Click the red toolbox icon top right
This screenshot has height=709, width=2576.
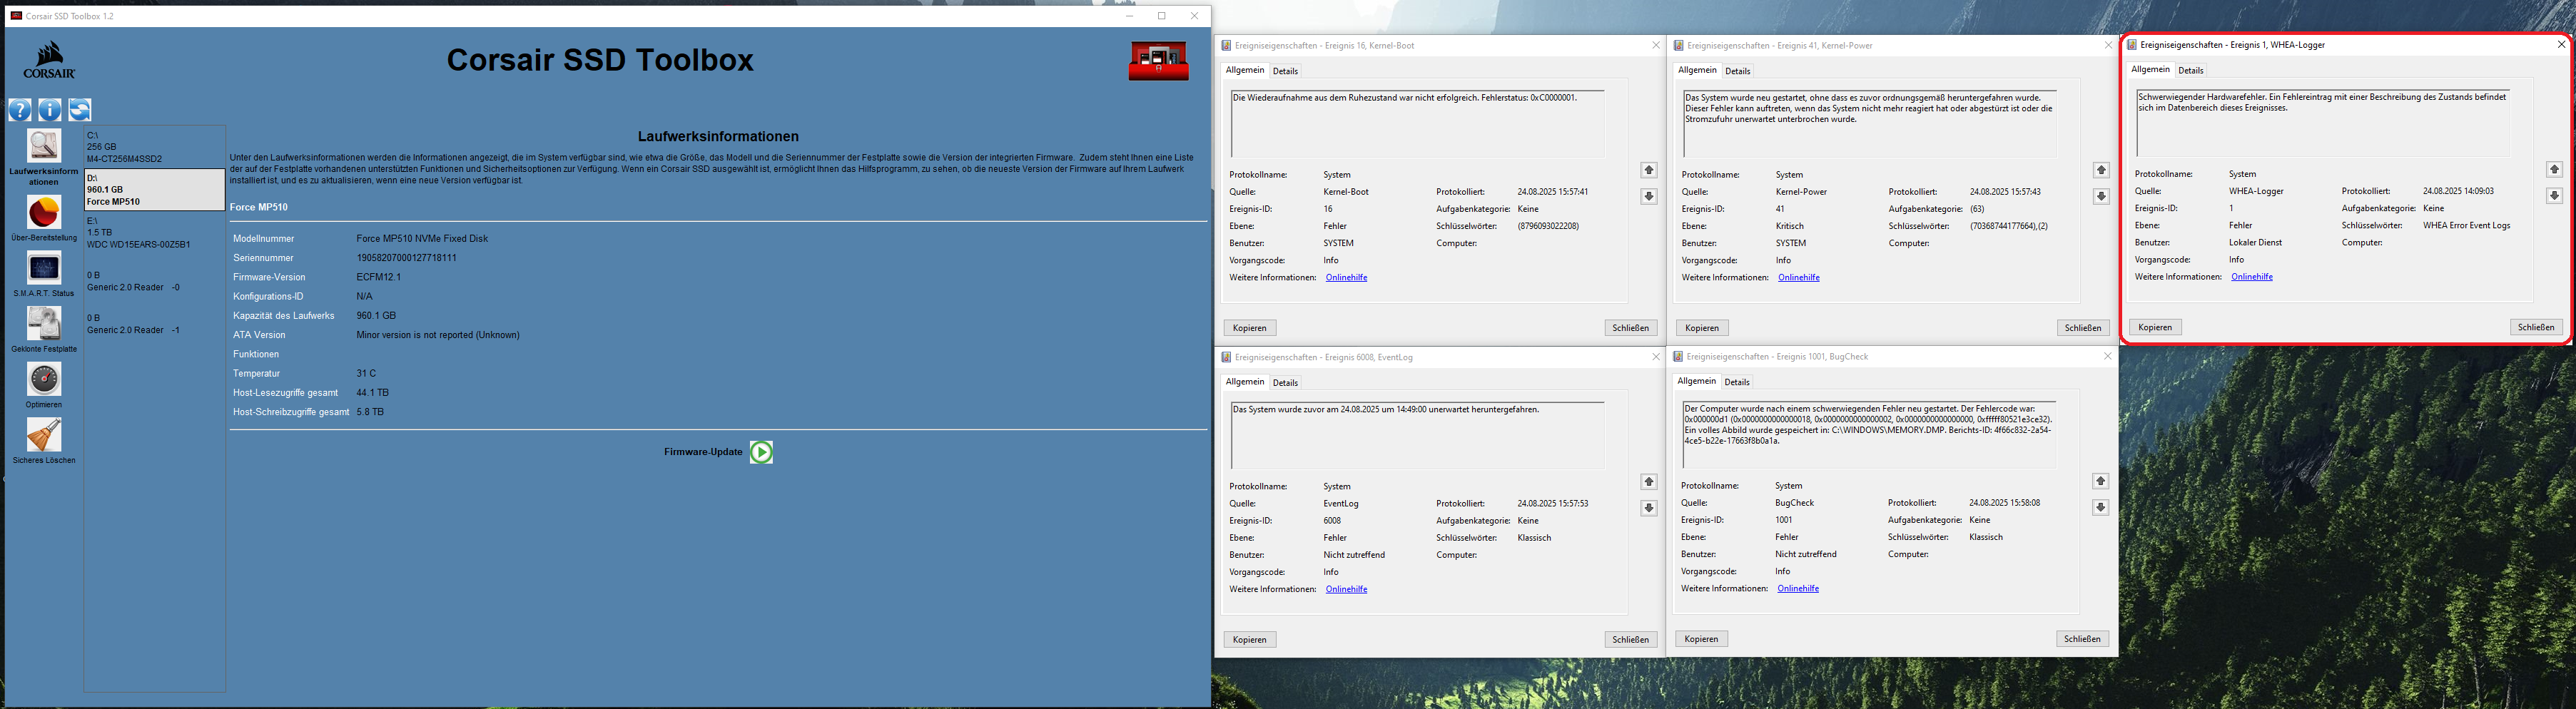[x=1158, y=61]
